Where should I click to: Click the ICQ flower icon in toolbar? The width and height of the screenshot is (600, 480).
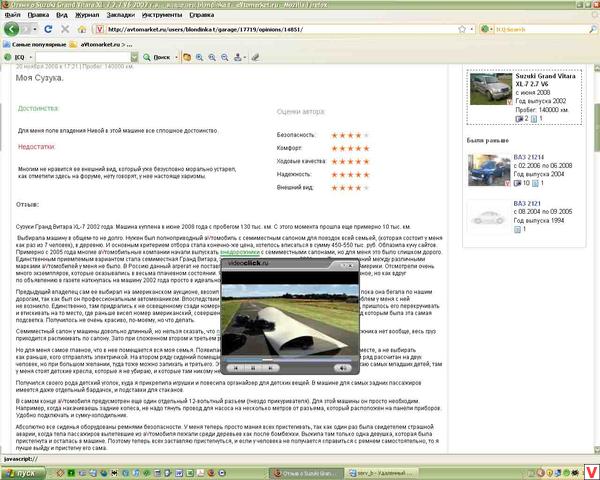click(8, 57)
